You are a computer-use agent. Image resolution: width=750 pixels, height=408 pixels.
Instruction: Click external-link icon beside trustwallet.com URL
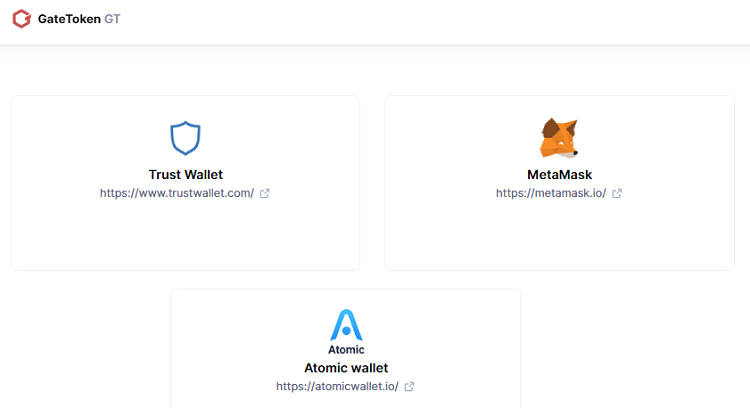point(265,193)
